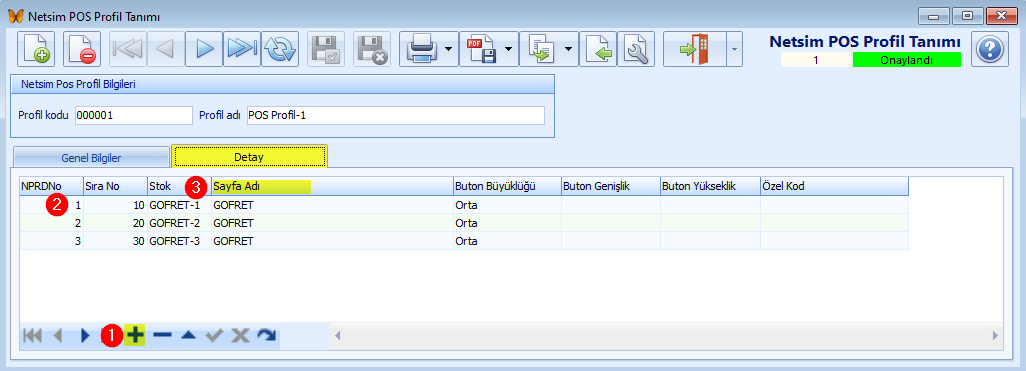1026x371 pixels.
Task: Click the exit door icon
Action: point(695,50)
